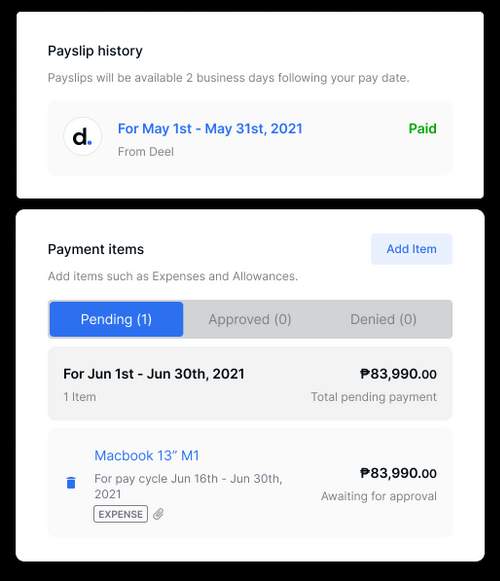The width and height of the screenshot is (500, 581).
Task: Open the Macbook 13" M1 item link
Action: point(147,455)
